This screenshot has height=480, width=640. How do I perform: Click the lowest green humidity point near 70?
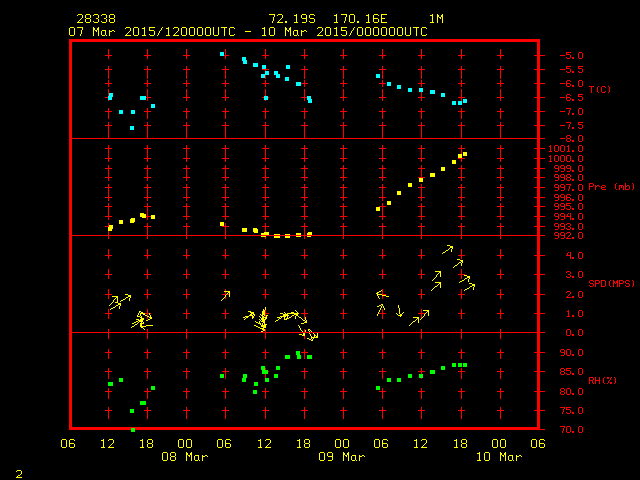133,429
